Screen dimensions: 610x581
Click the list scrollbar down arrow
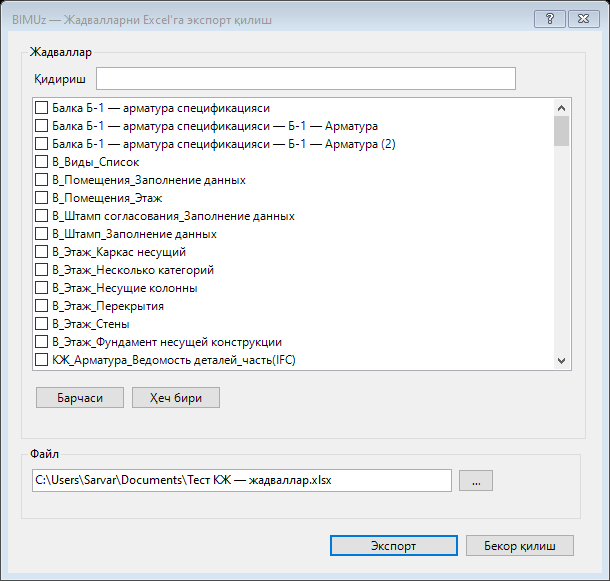pyautogui.click(x=561, y=361)
